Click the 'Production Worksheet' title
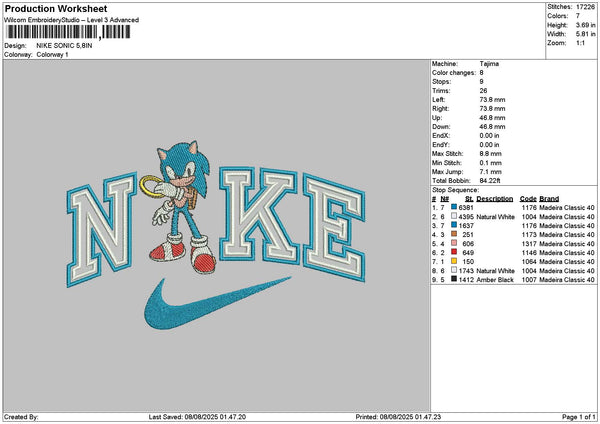This screenshot has height=424, width=600. tap(56, 9)
